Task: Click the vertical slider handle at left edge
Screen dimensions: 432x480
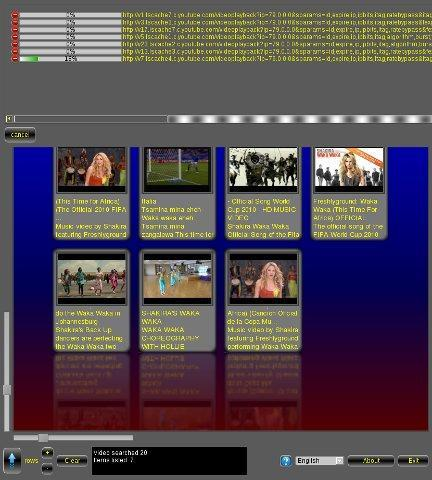Action: pyautogui.click(x=7, y=390)
